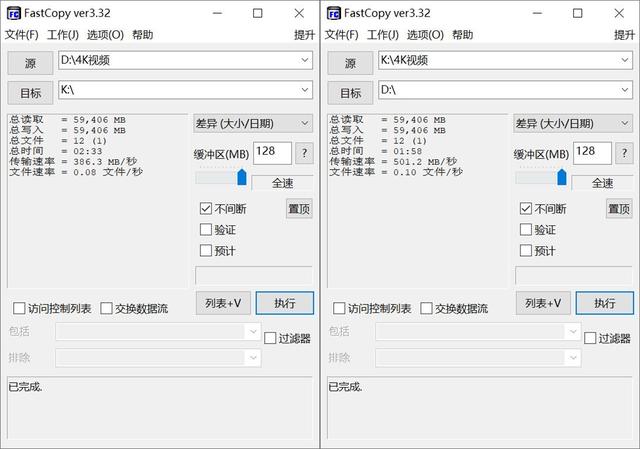Expand target path dropdown D:\ in right window
The height and width of the screenshot is (449, 640).
624,90
